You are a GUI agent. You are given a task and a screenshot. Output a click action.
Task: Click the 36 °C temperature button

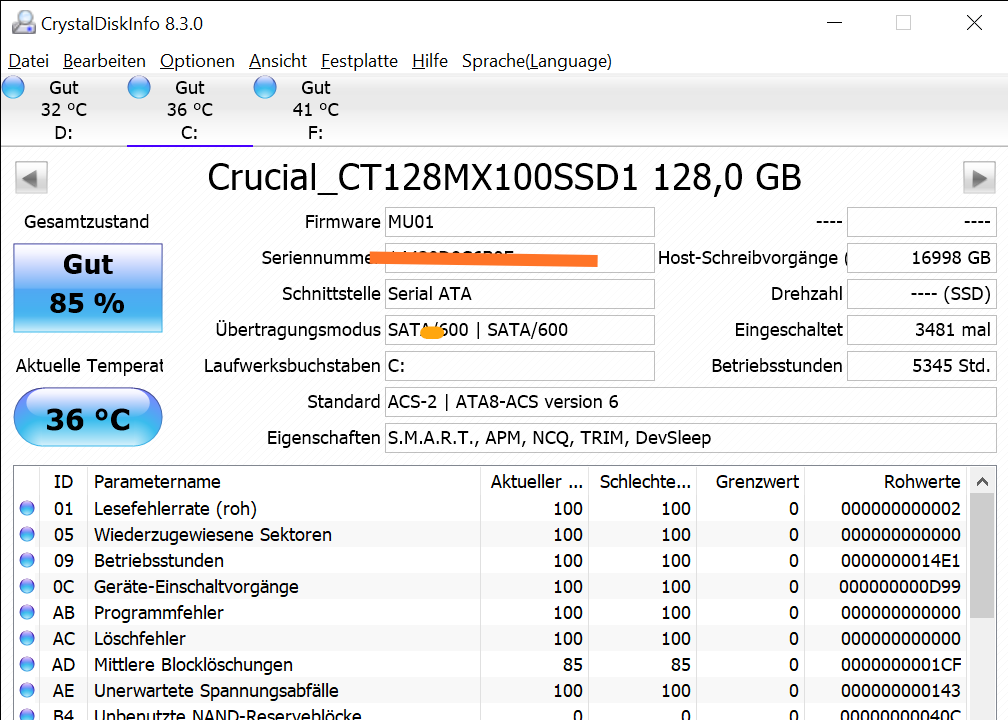tap(88, 417)
